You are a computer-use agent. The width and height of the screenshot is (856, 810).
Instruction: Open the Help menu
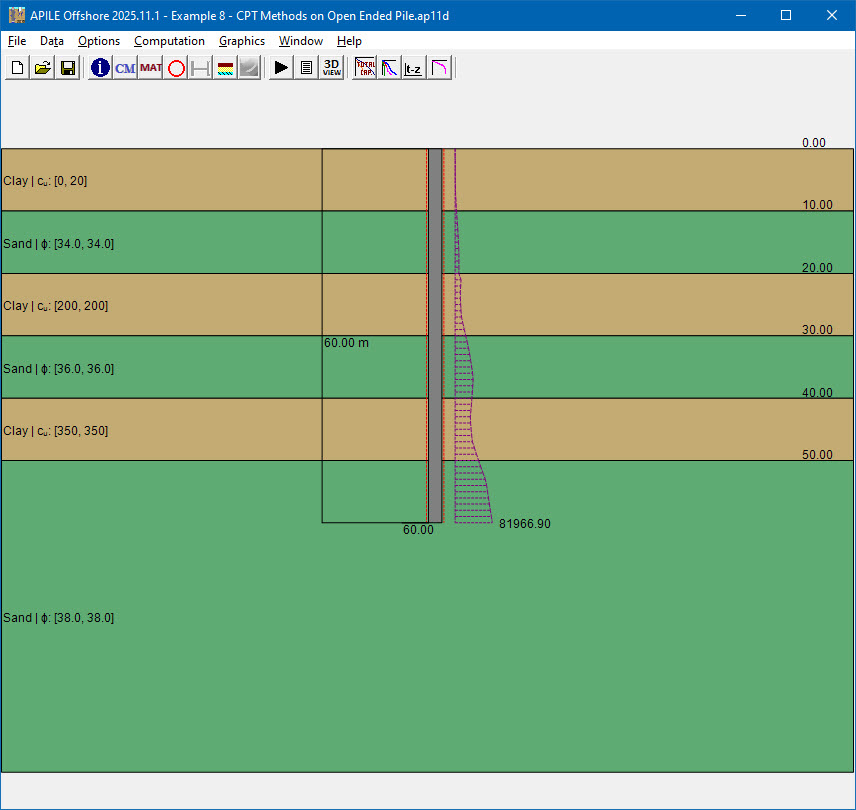349,41
